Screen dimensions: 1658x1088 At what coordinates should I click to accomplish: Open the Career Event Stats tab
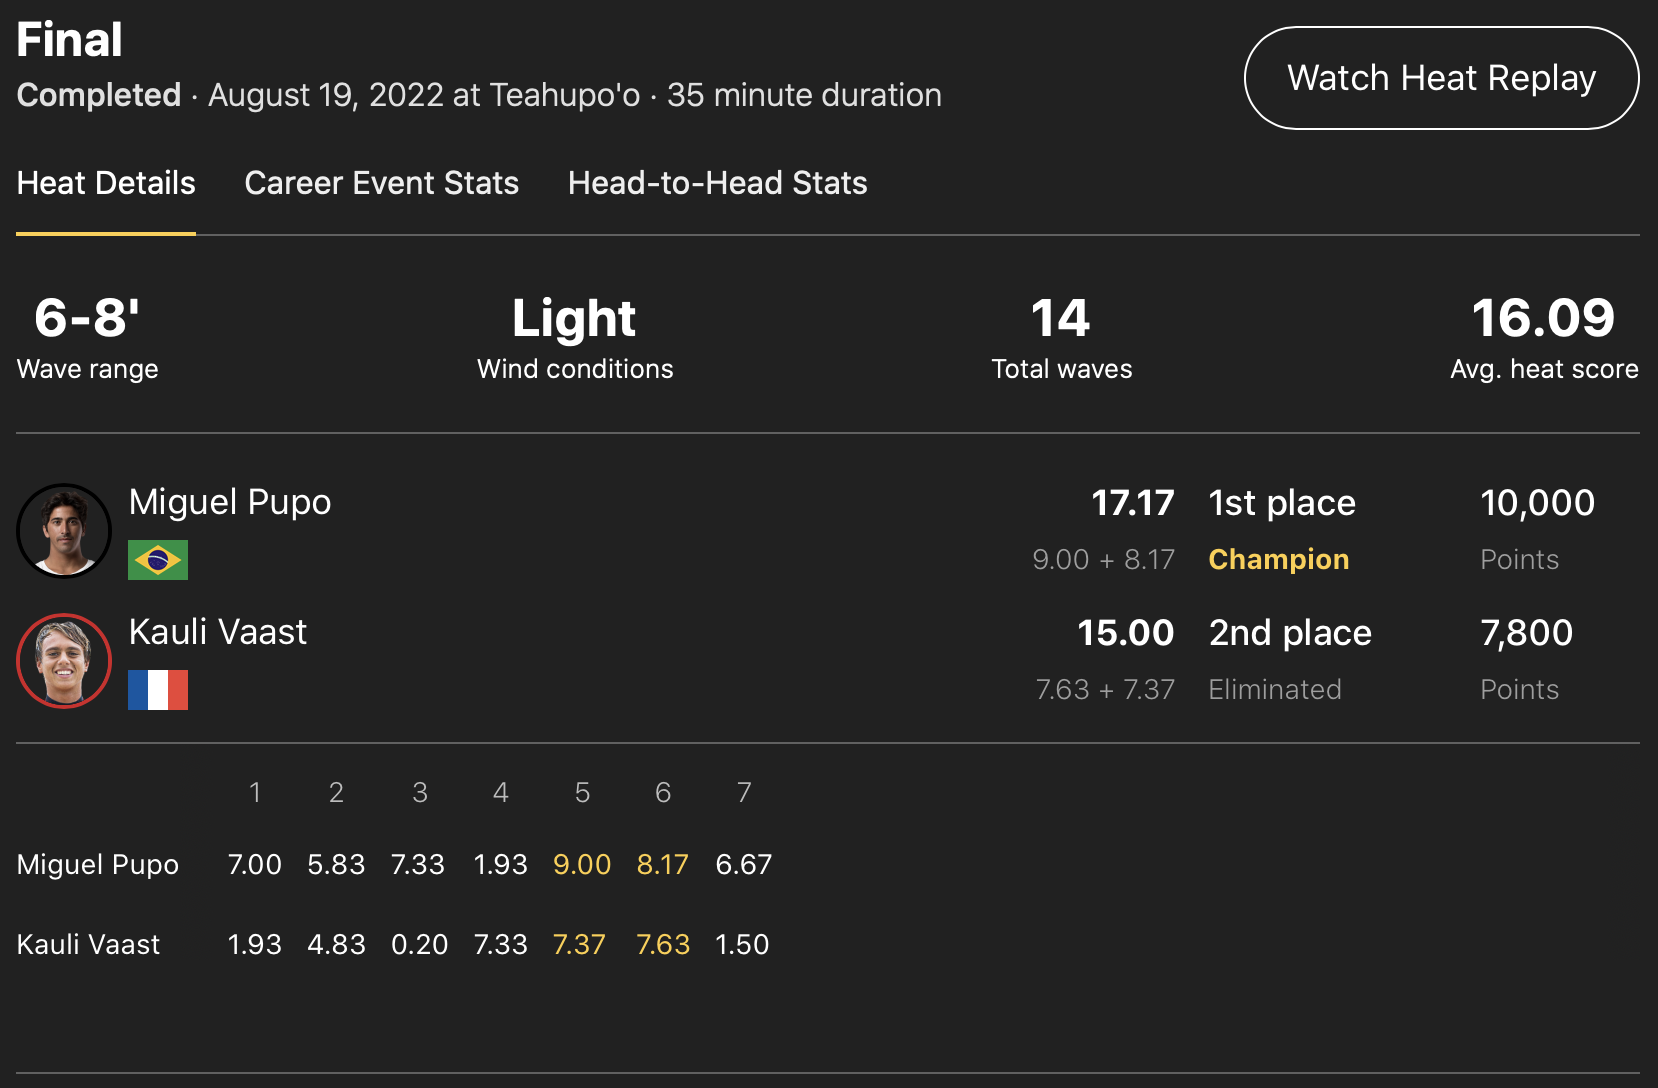tap(381, 183)
